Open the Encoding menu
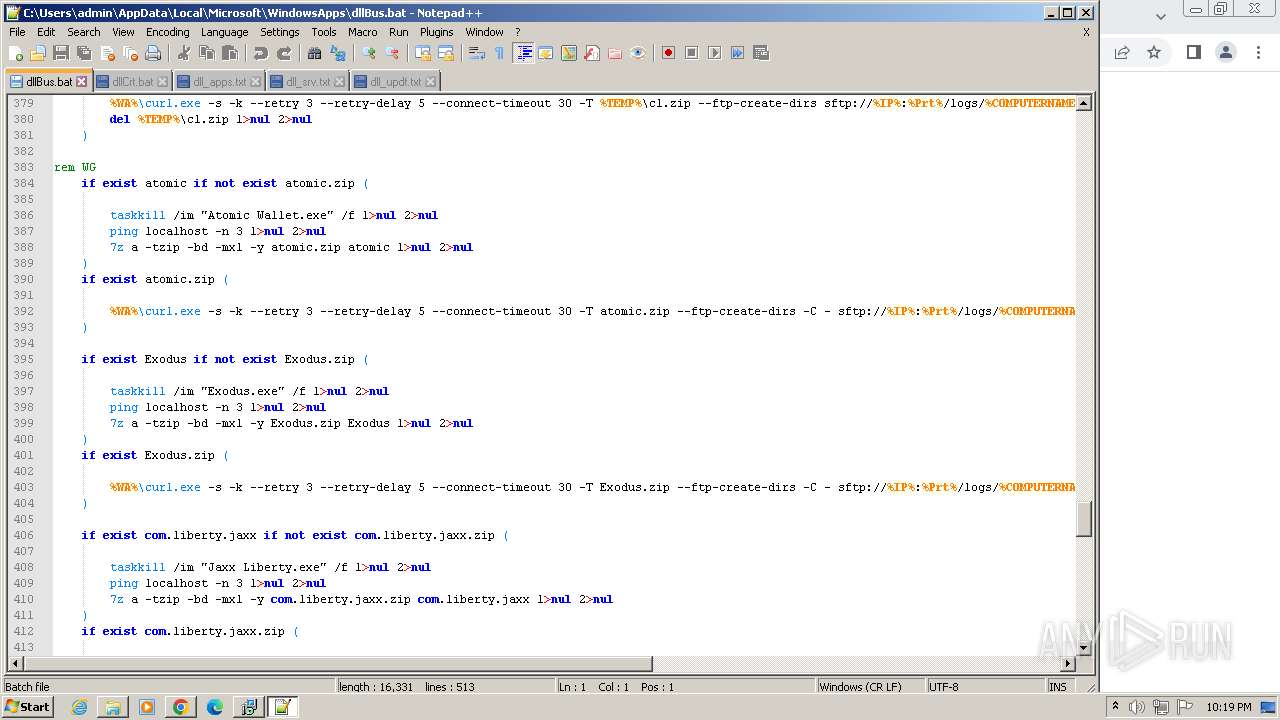The image size is (1280, 720). click(167, 32)
